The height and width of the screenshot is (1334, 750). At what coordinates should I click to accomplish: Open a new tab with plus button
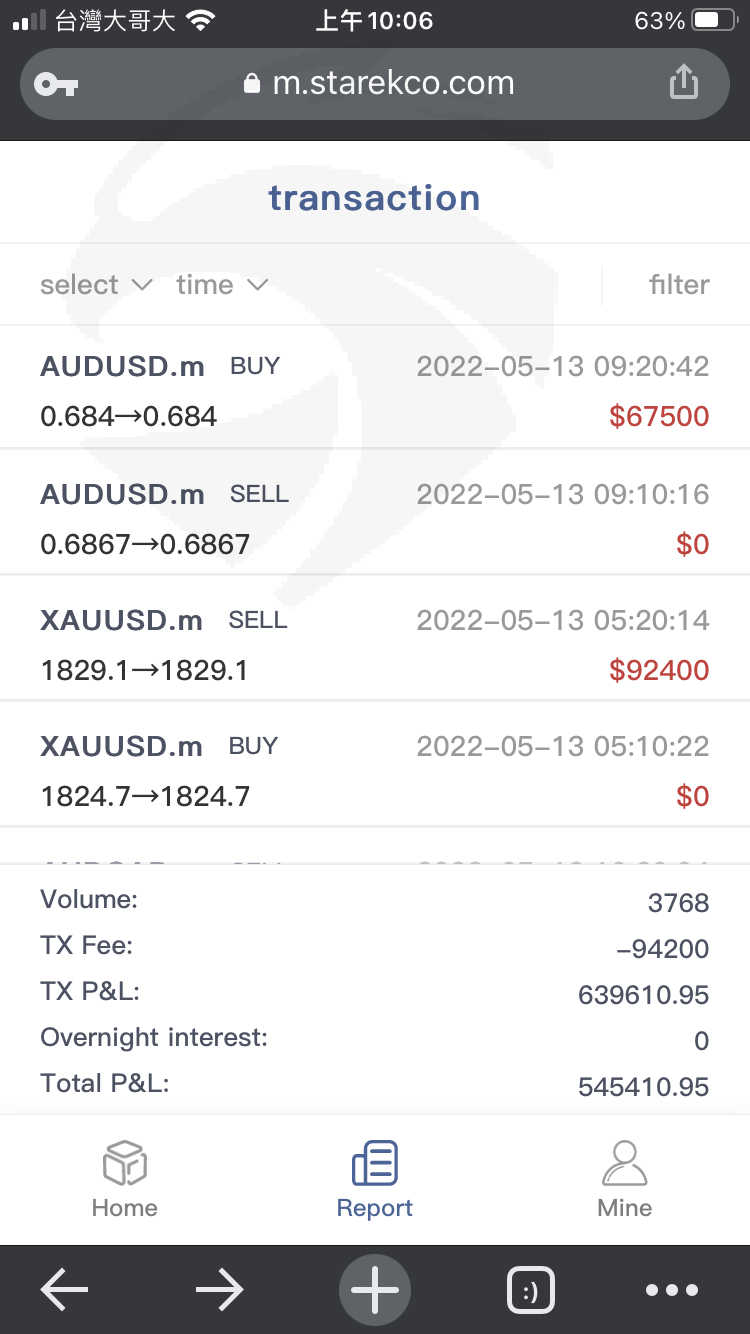(x=375, y=1290)
